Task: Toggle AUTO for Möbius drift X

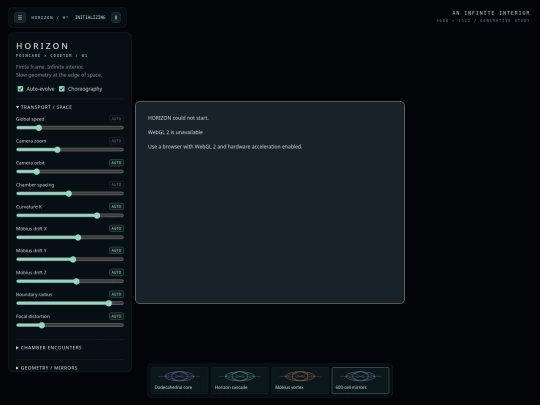Action: tap(116, 228)
